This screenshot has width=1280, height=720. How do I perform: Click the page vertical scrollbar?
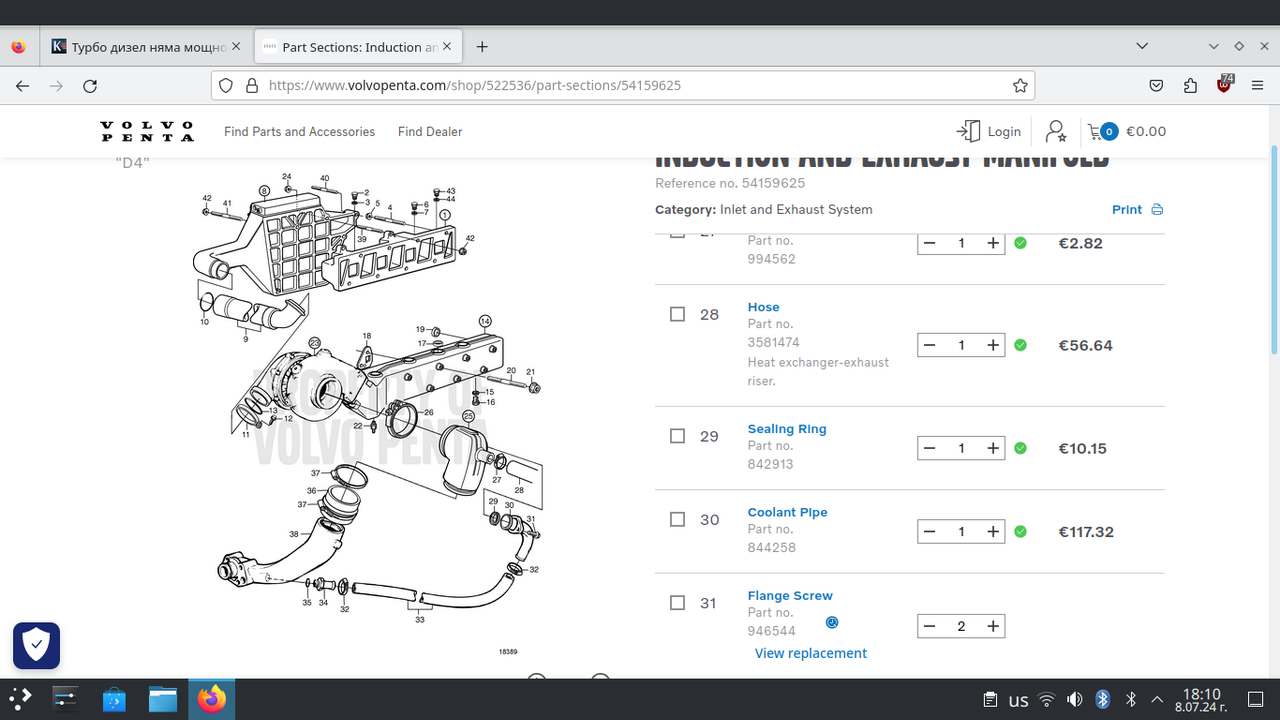[1274, 250]
